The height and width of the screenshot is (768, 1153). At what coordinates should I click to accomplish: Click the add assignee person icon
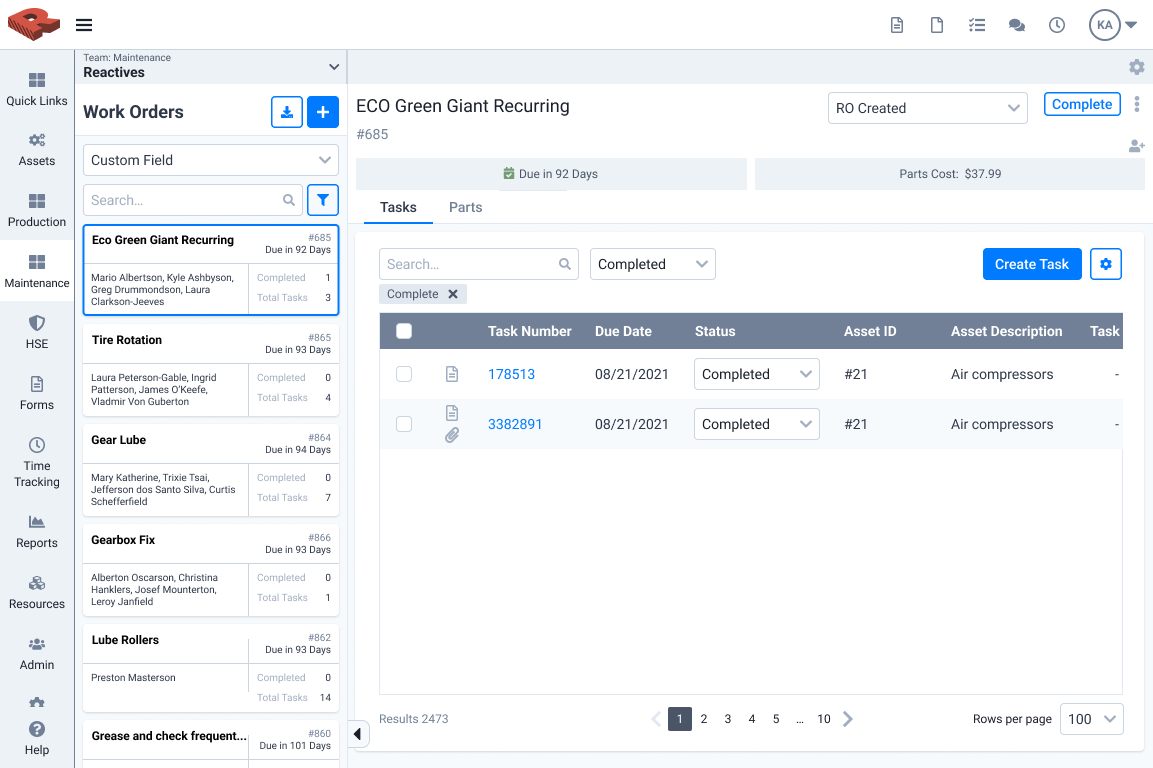1136,146
